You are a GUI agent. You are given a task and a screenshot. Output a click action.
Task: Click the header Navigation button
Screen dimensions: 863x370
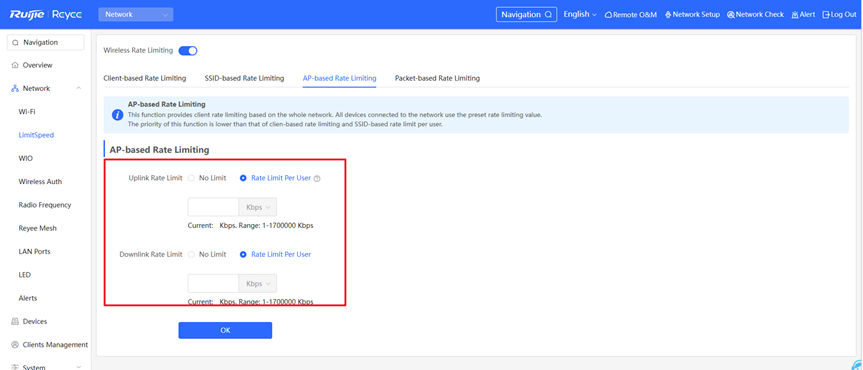(x=527, y=15)
